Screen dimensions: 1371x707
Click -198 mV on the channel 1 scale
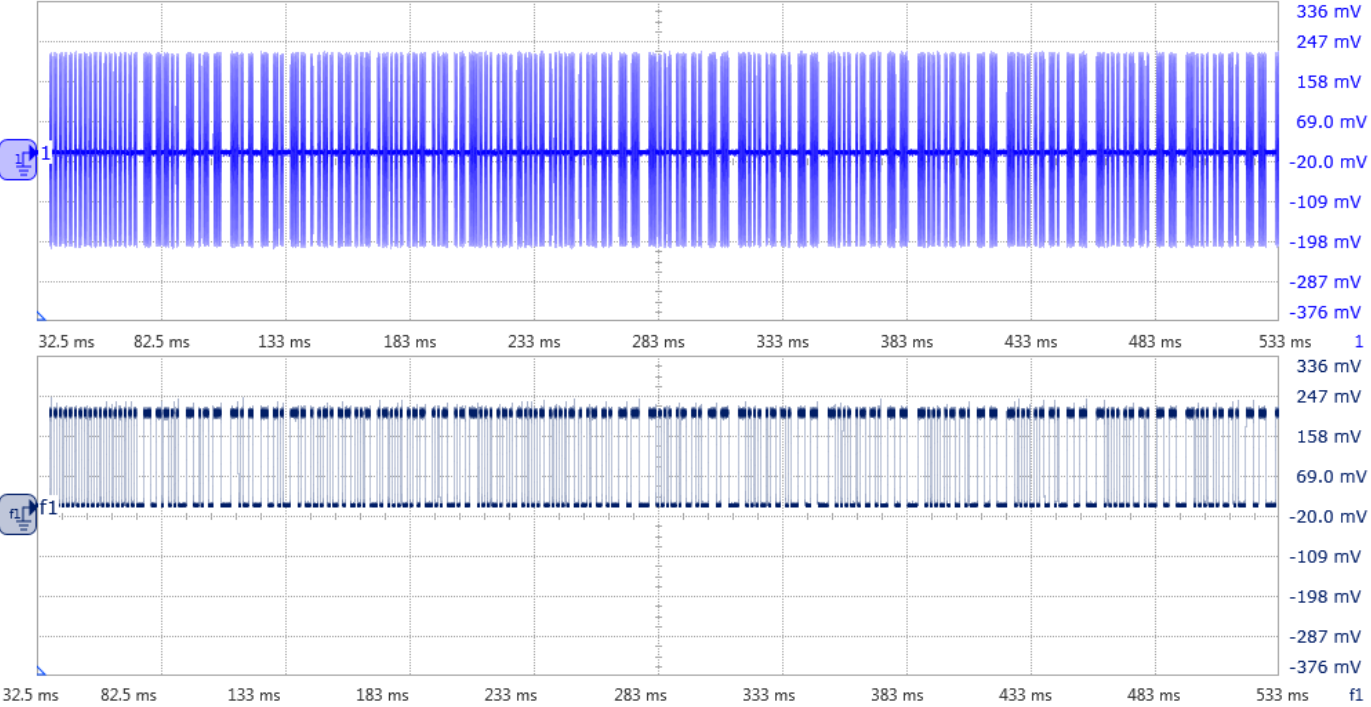[x=1326, y=242]
